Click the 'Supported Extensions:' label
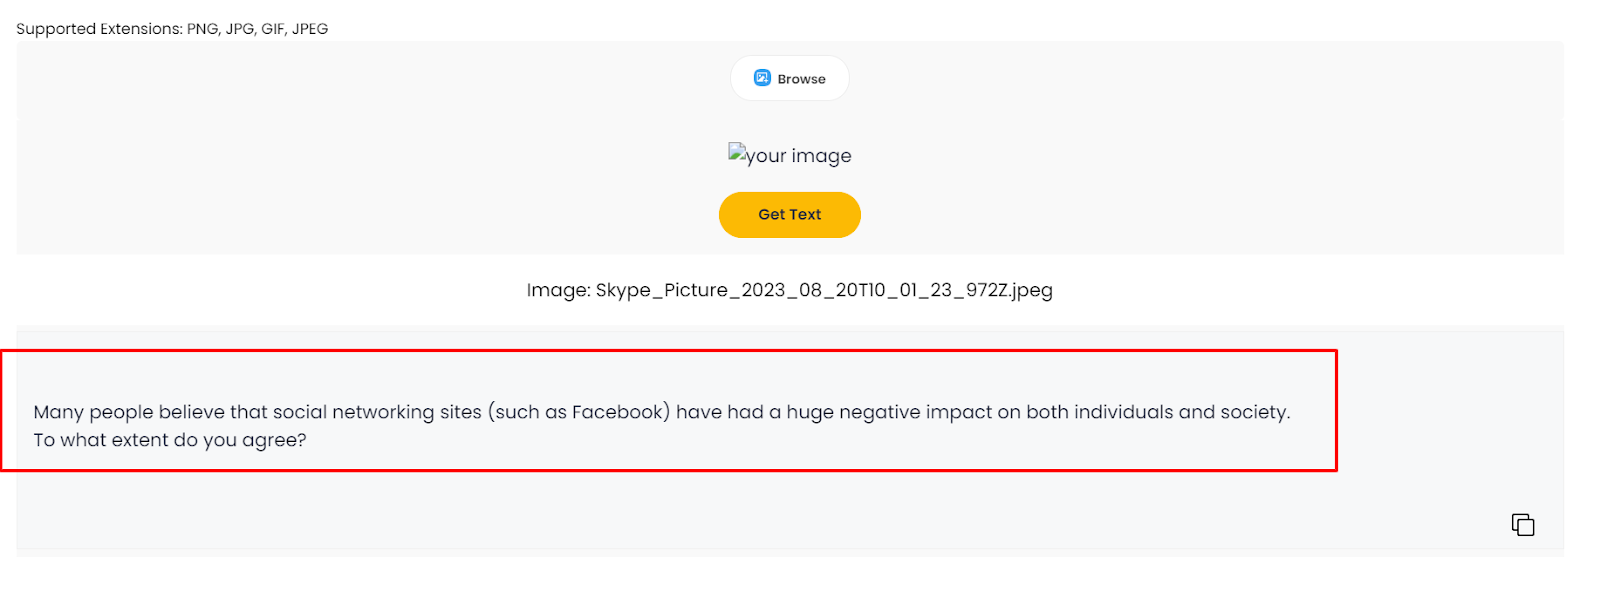 coord(99,29)
